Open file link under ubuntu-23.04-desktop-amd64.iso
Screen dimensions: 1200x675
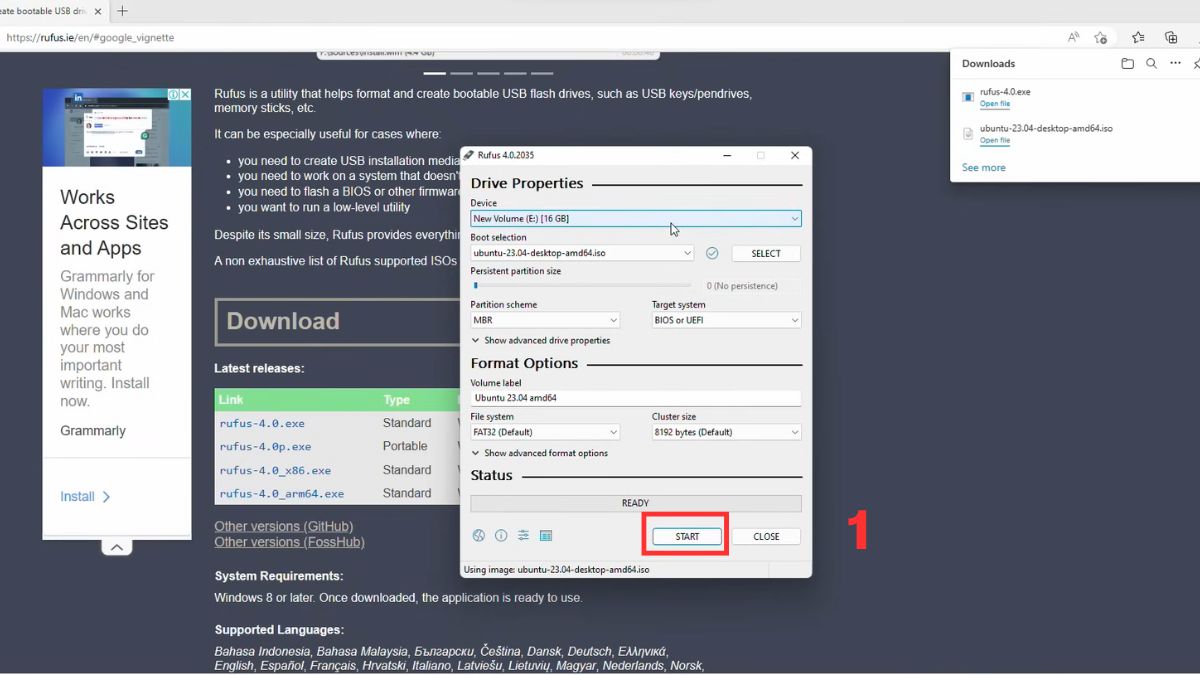coord(995,141)
